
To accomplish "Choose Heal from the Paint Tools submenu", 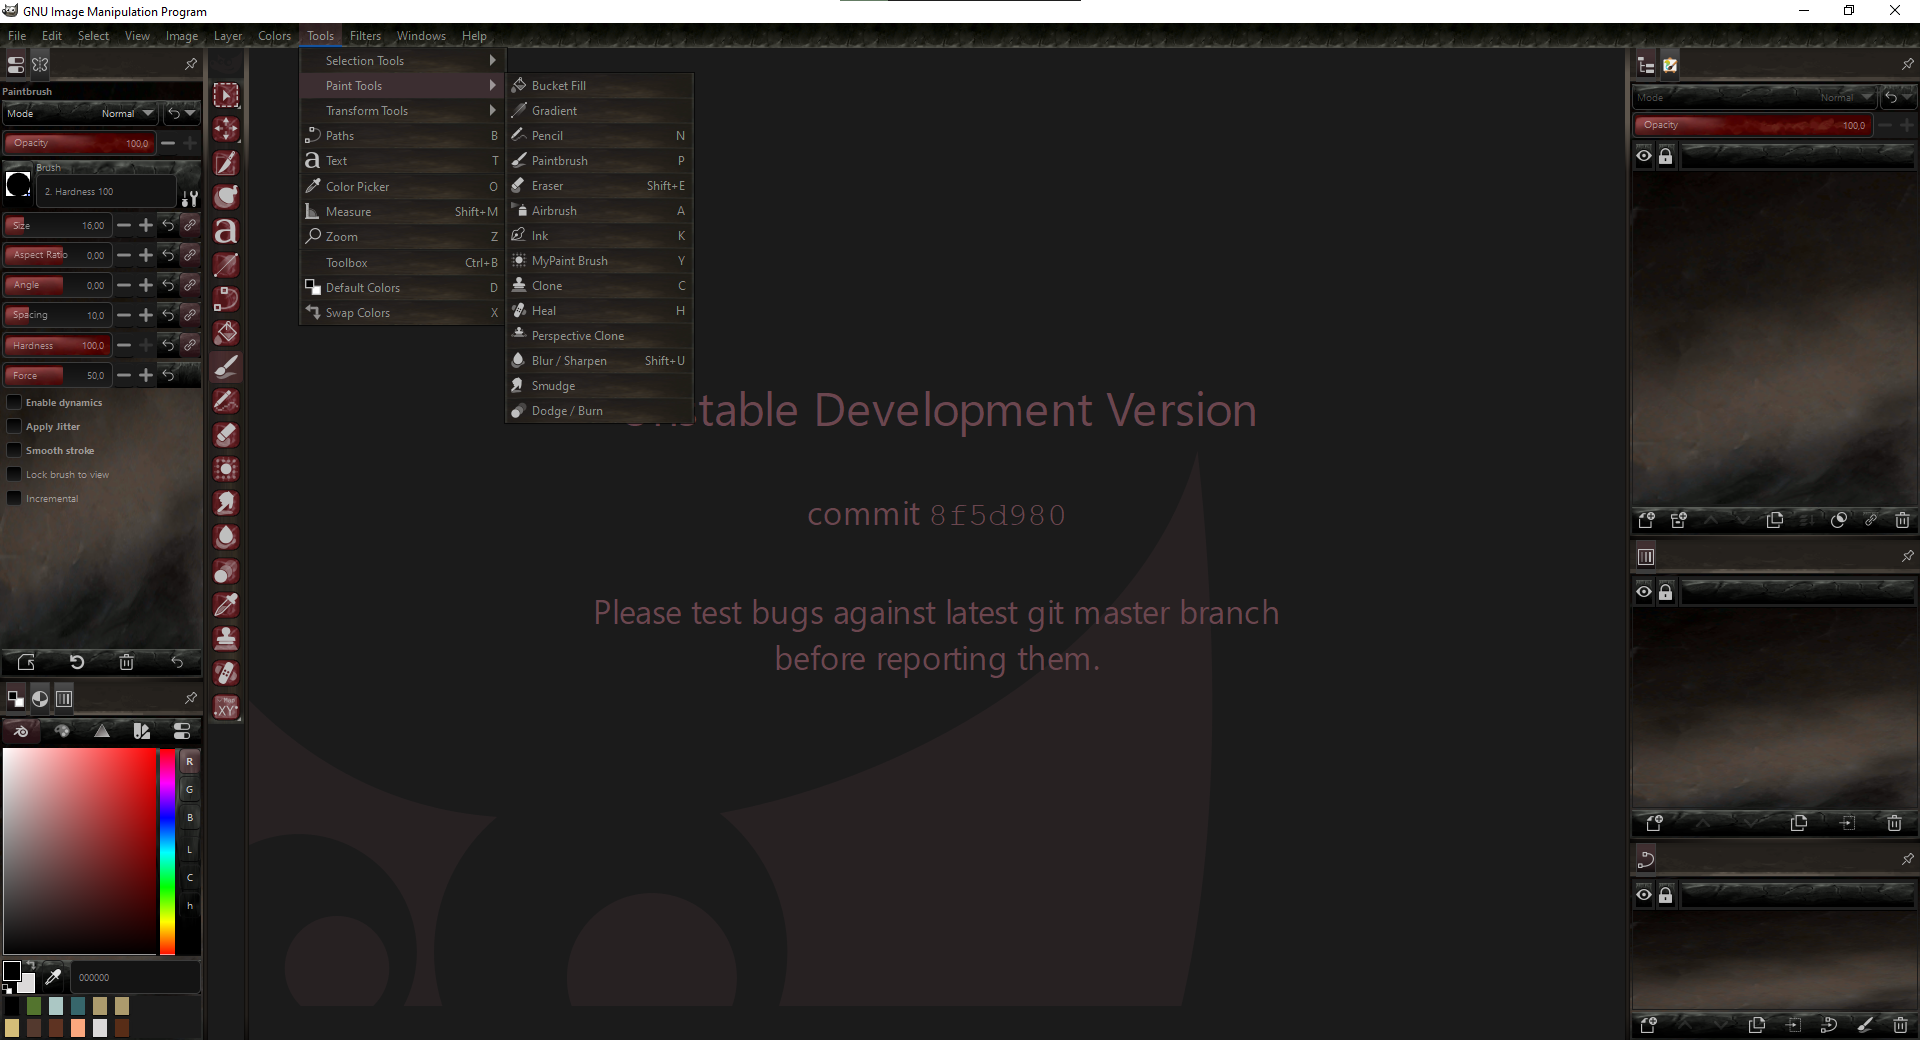I will [x=547, y=311].
